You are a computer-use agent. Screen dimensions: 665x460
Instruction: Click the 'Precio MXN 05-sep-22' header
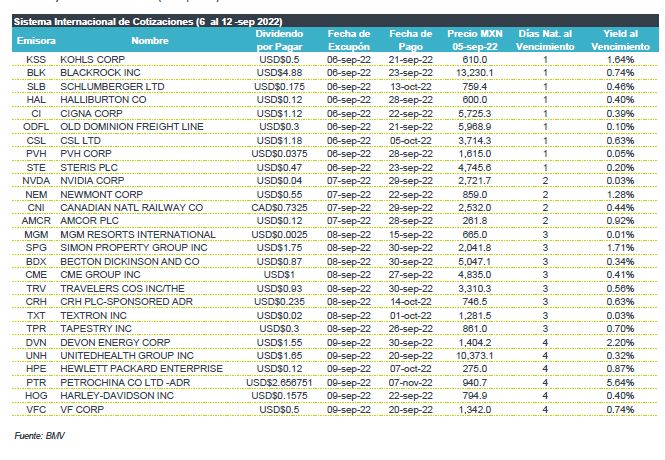(475, 40)
